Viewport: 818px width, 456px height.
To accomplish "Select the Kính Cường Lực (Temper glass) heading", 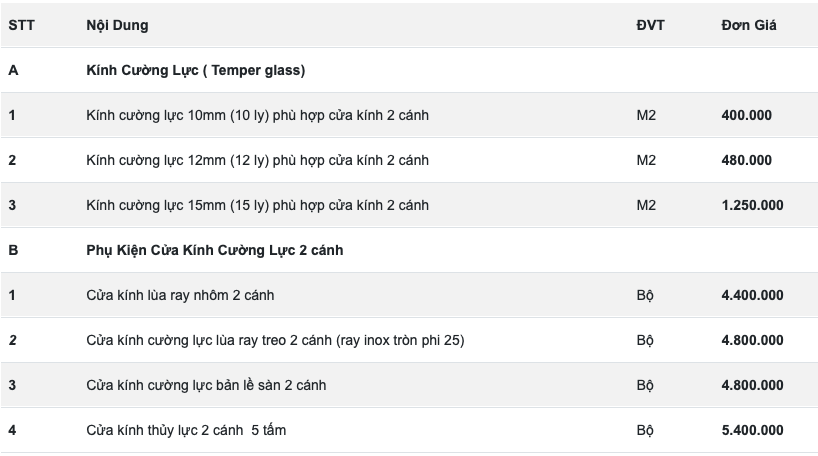I will click(196, 70).
